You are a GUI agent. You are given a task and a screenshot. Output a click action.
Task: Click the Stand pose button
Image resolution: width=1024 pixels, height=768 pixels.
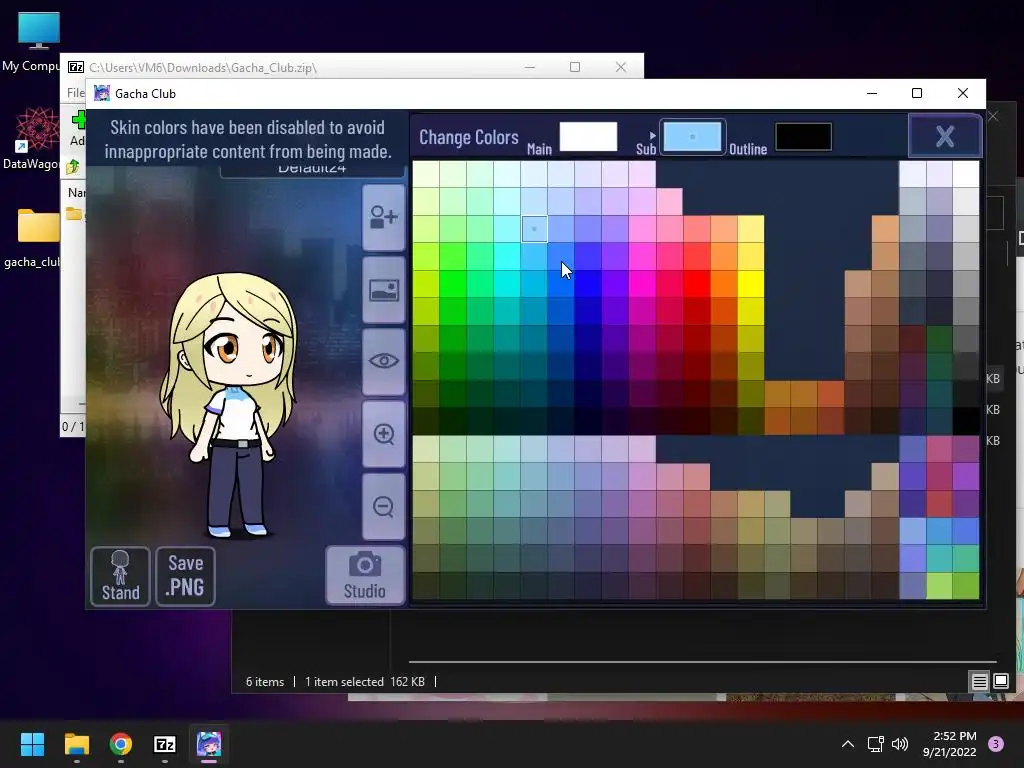[120, 576]
